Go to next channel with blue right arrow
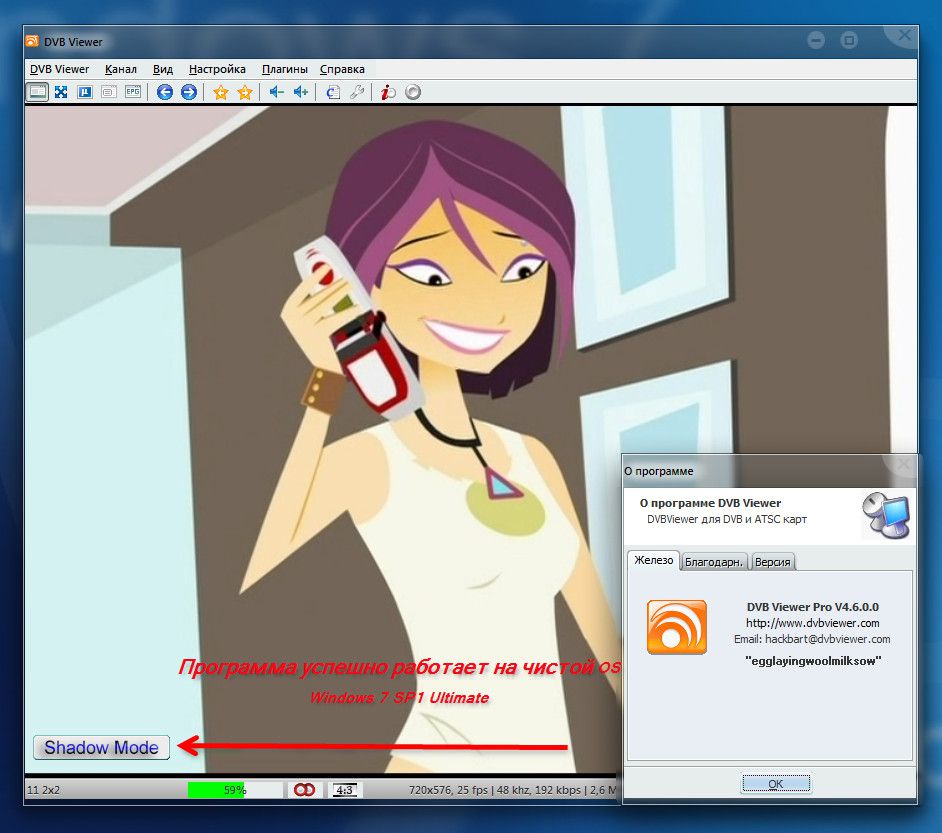This screenshot has width=942, height=833. (189, 92)
